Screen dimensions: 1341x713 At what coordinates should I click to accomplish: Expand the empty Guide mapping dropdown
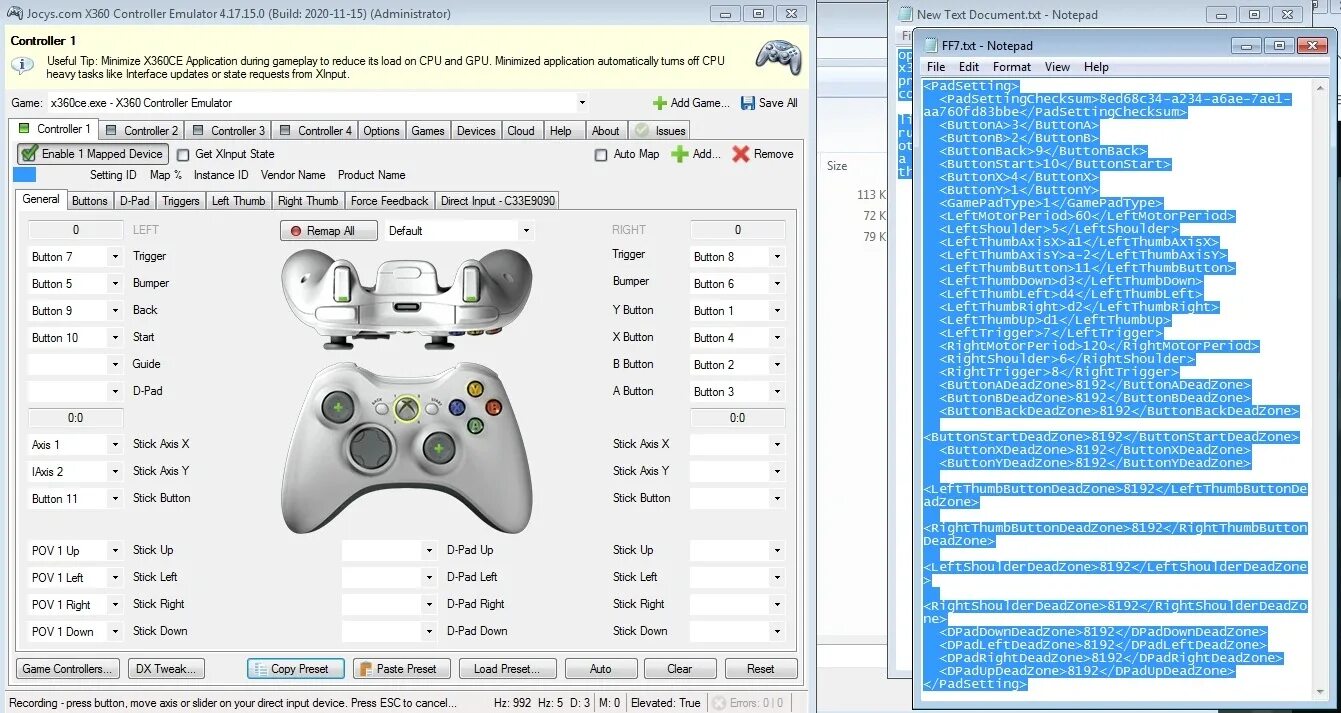click(115, 365)
